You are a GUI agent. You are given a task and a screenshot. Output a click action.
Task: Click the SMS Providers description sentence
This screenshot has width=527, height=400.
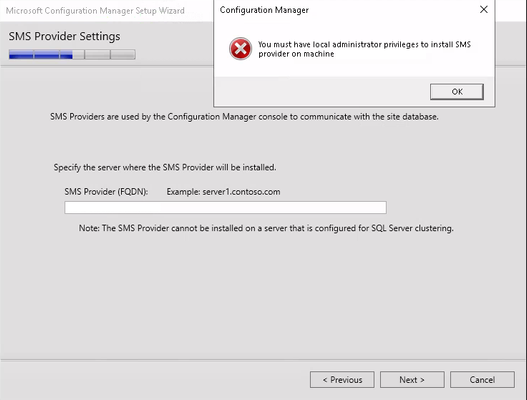244,117
